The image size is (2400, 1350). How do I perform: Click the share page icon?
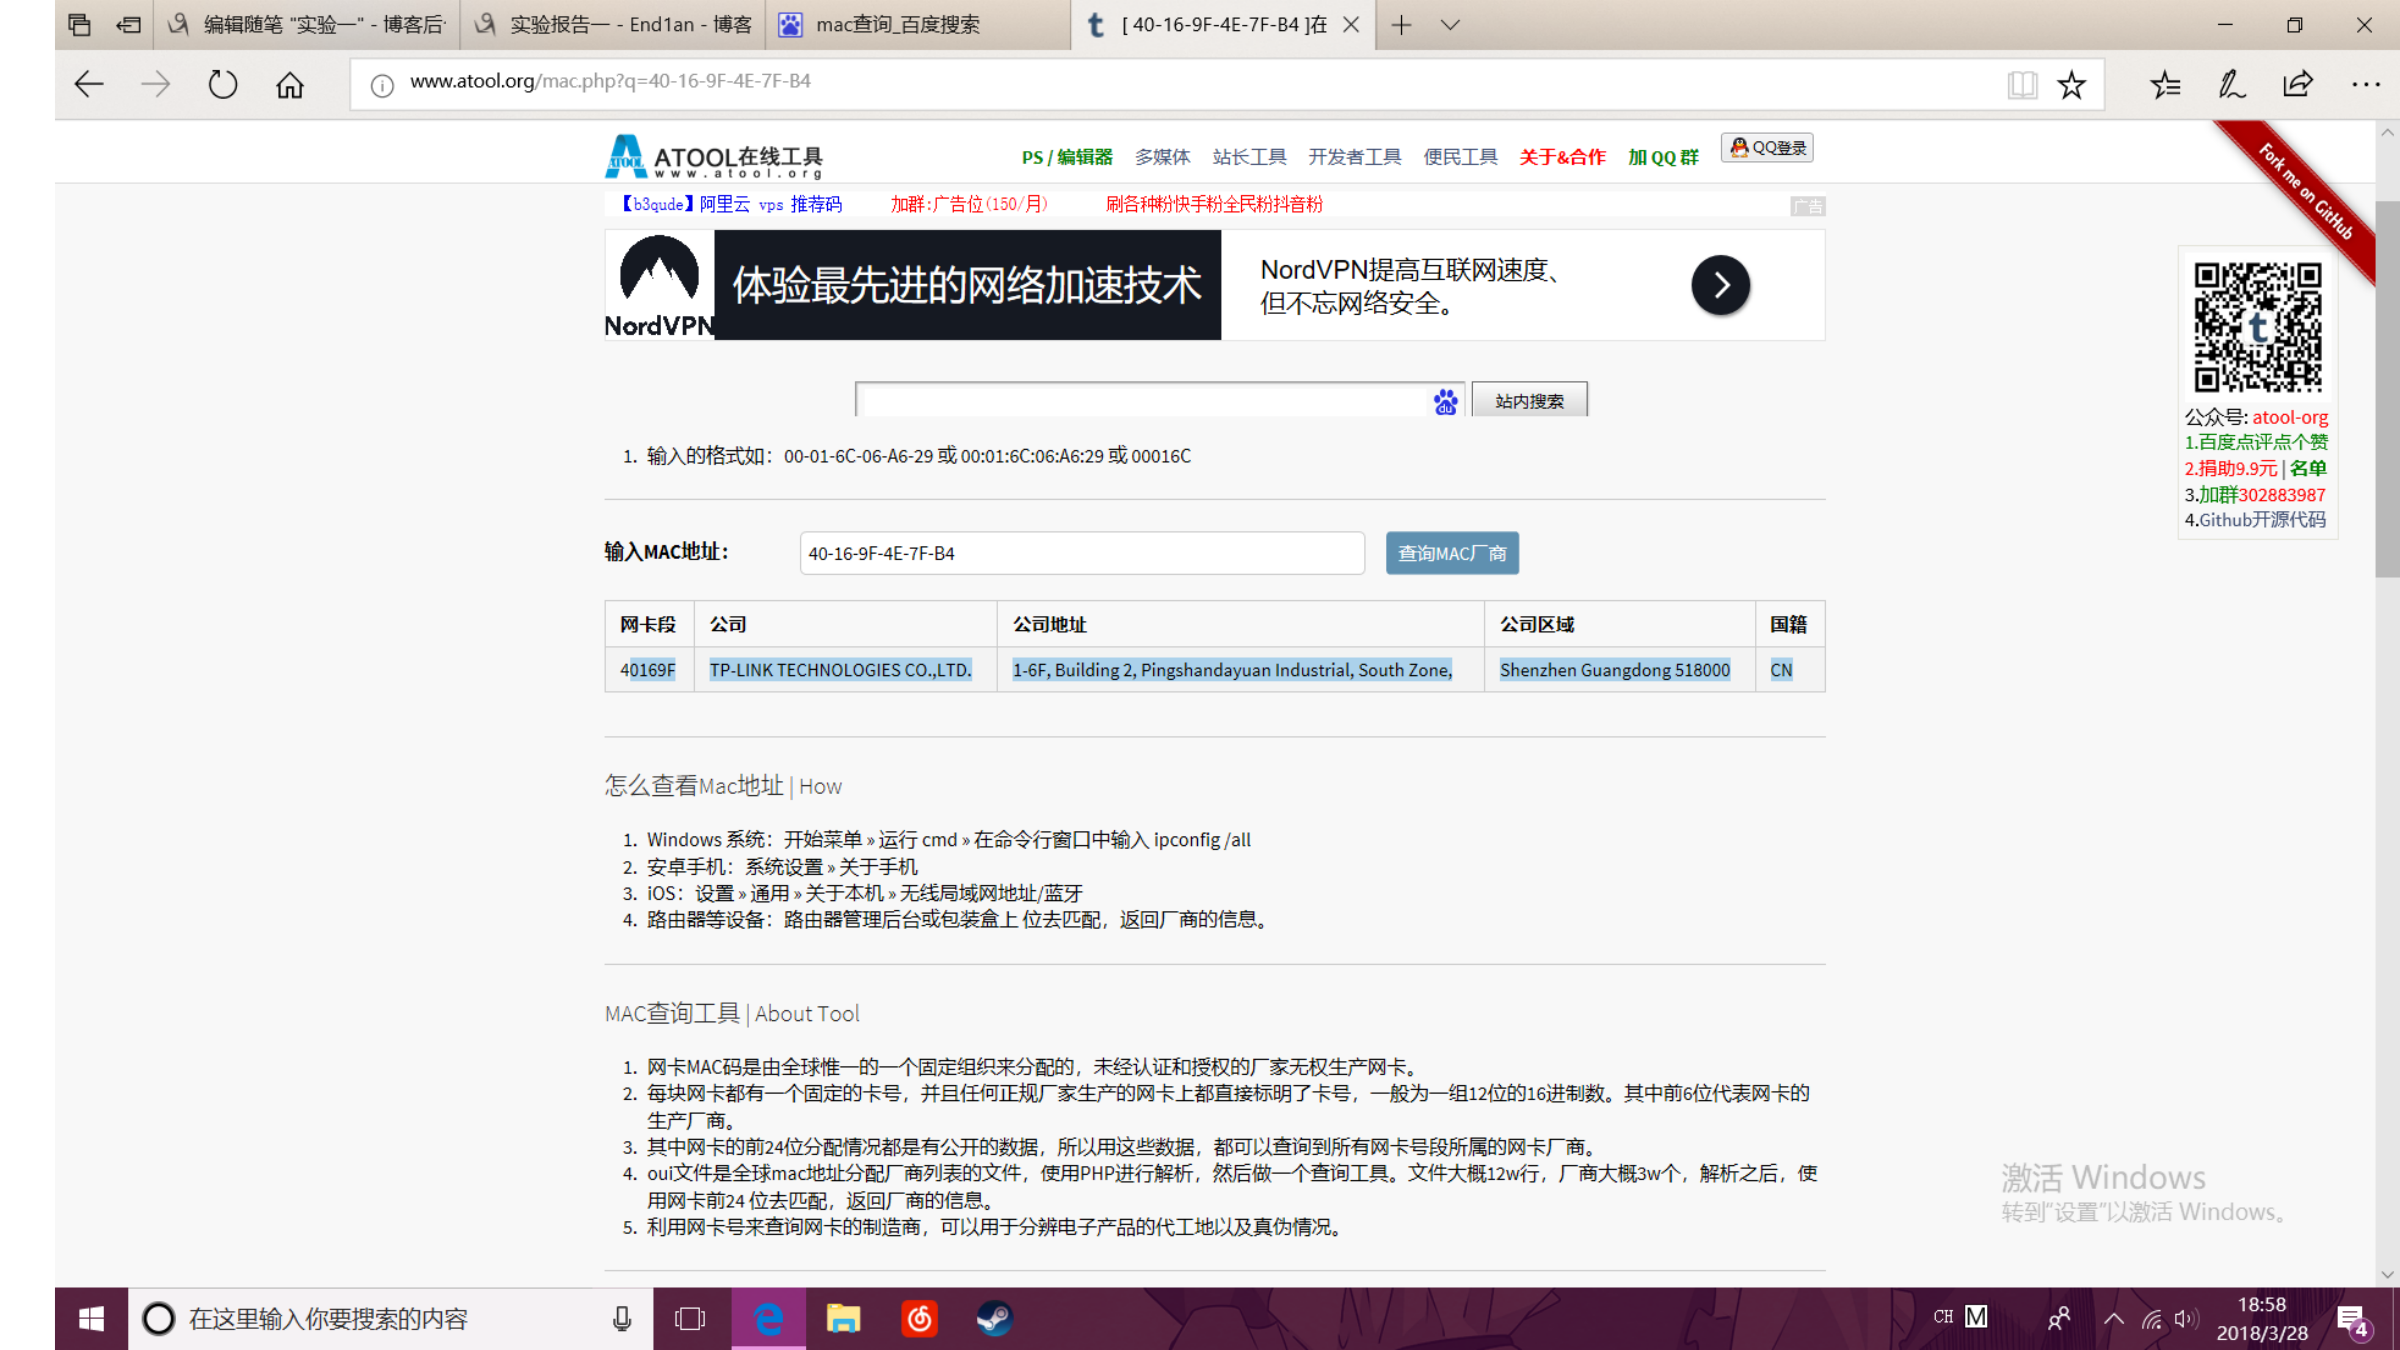tap(2298, 85)
